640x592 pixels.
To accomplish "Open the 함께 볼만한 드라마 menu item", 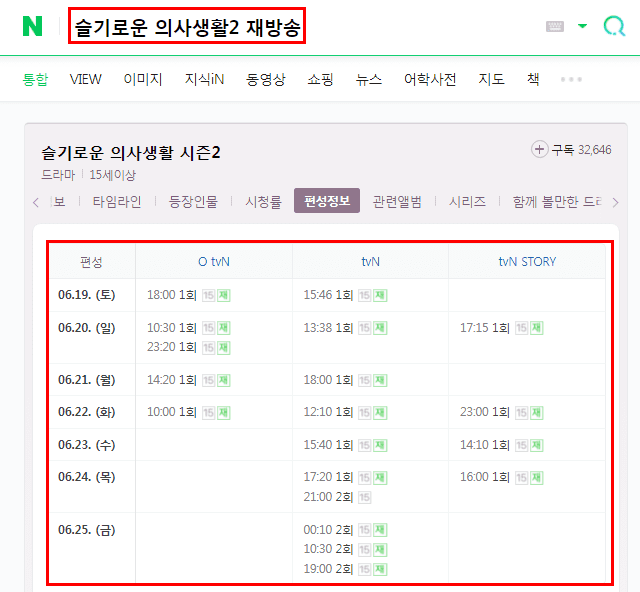I will point(557,201).
